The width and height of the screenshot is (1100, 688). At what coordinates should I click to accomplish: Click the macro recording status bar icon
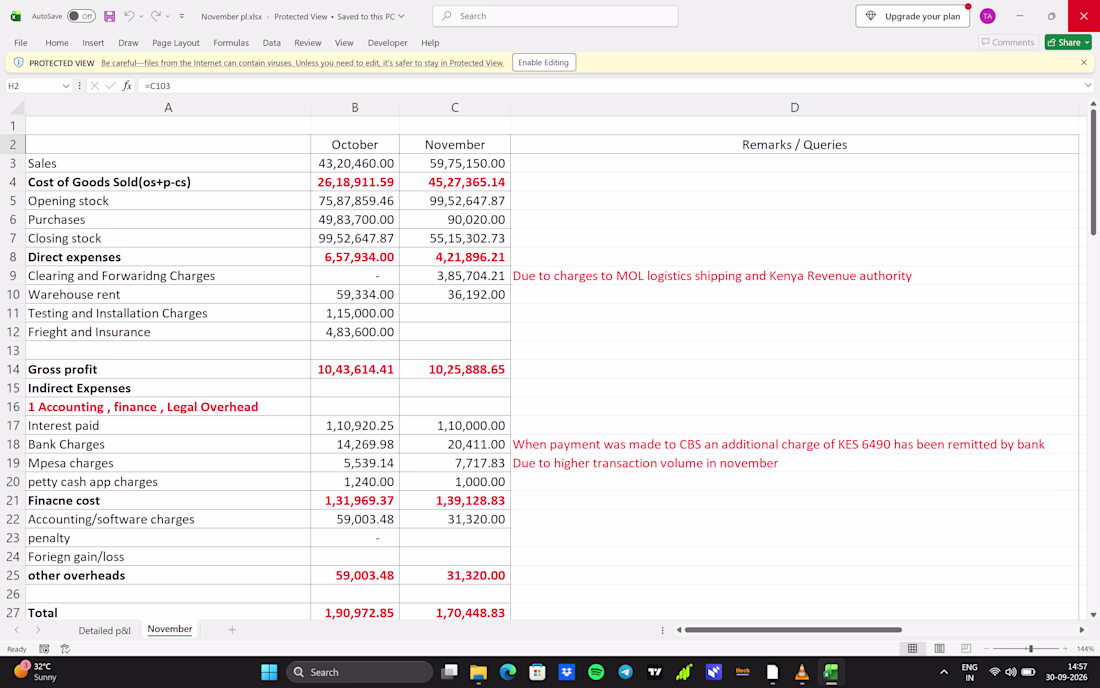[44, 649]
